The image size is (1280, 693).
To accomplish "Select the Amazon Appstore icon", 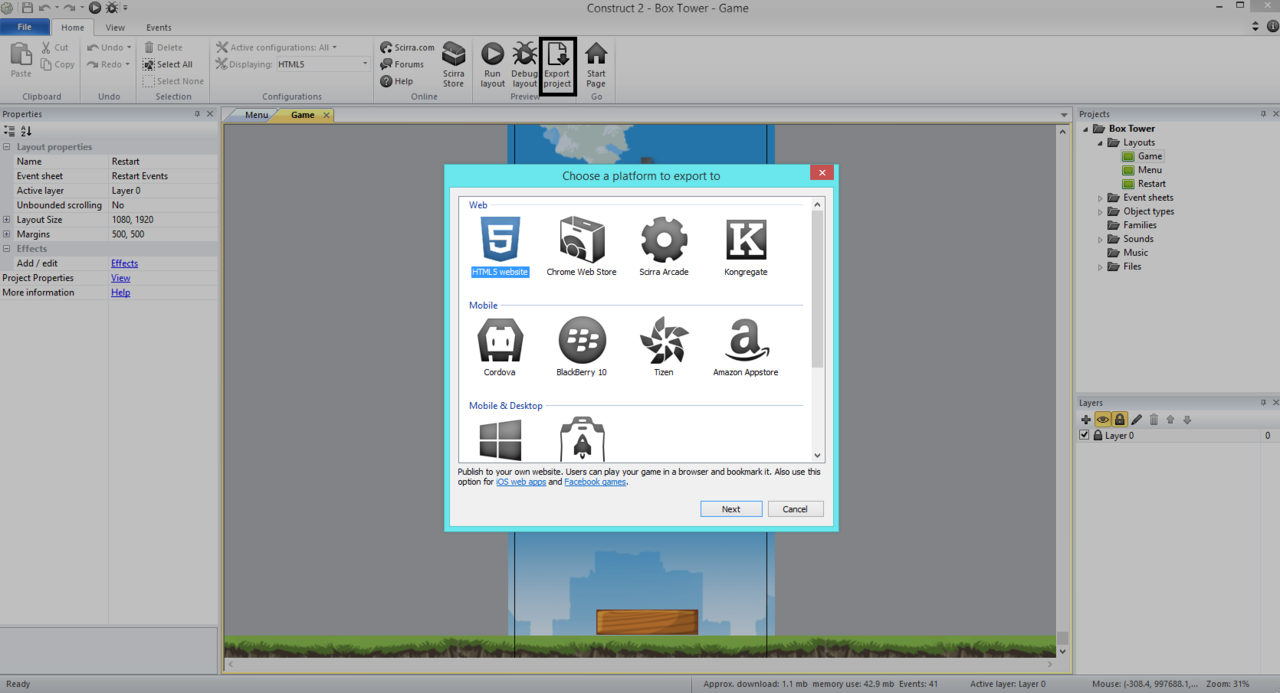I will click(x=746, y=341).
